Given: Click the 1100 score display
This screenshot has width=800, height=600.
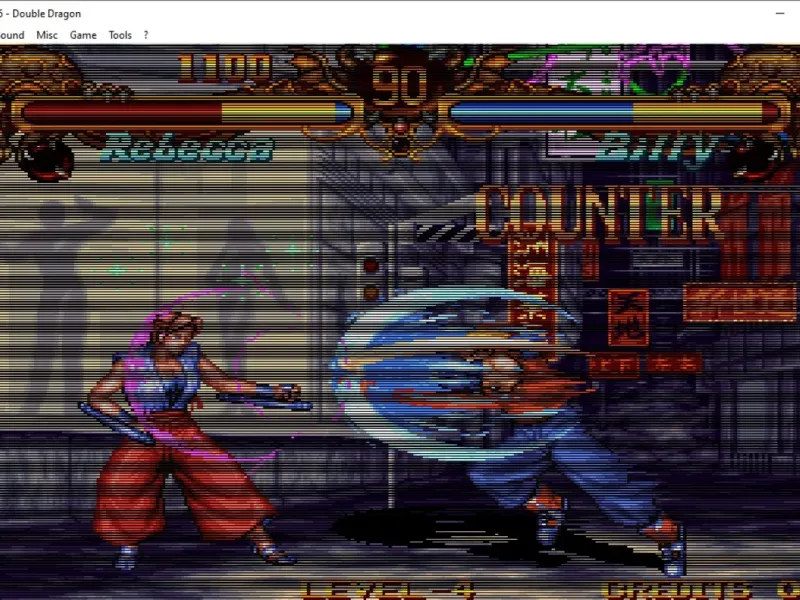Looking at the screenshot, I should [x=225, y=68].
